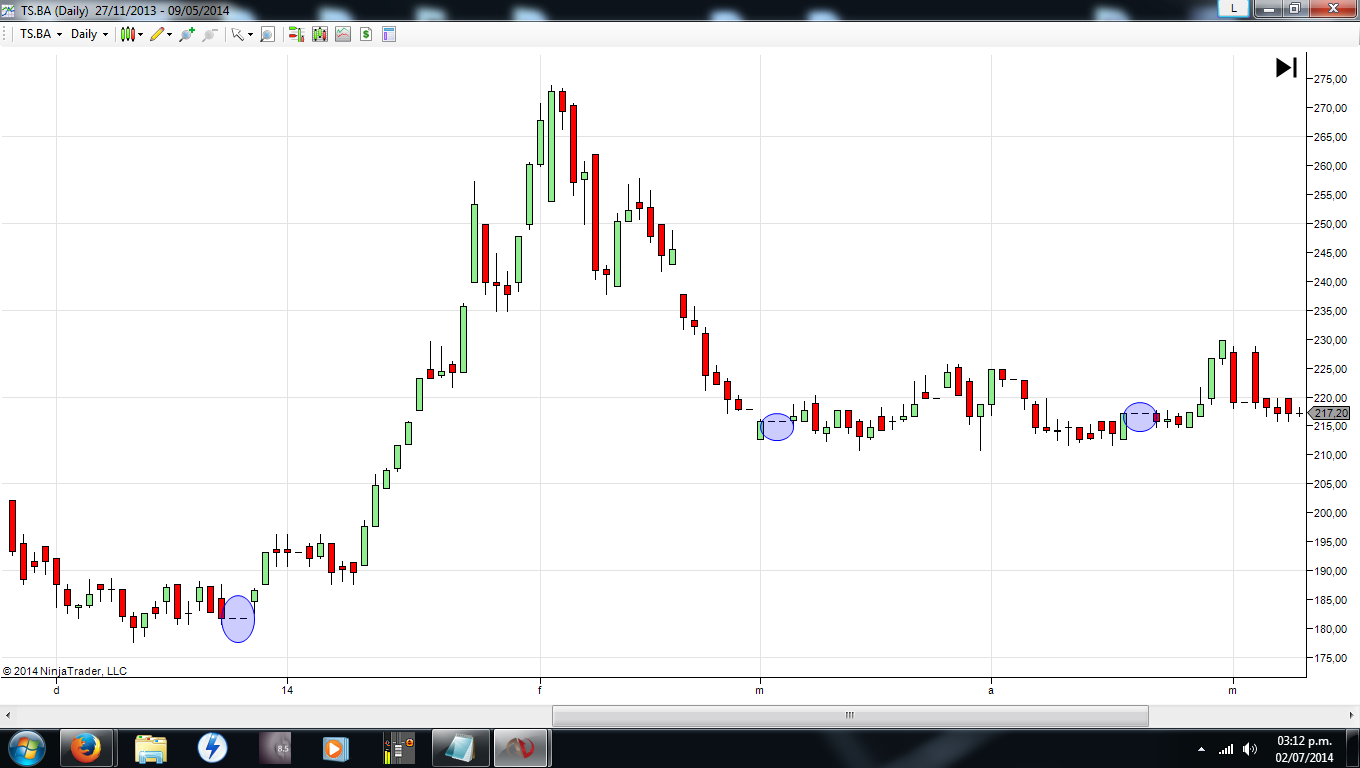This screenshot has width=1360, height=768.
Task: Open Windows Explorer from the taskbar
Action: [151, 748]
